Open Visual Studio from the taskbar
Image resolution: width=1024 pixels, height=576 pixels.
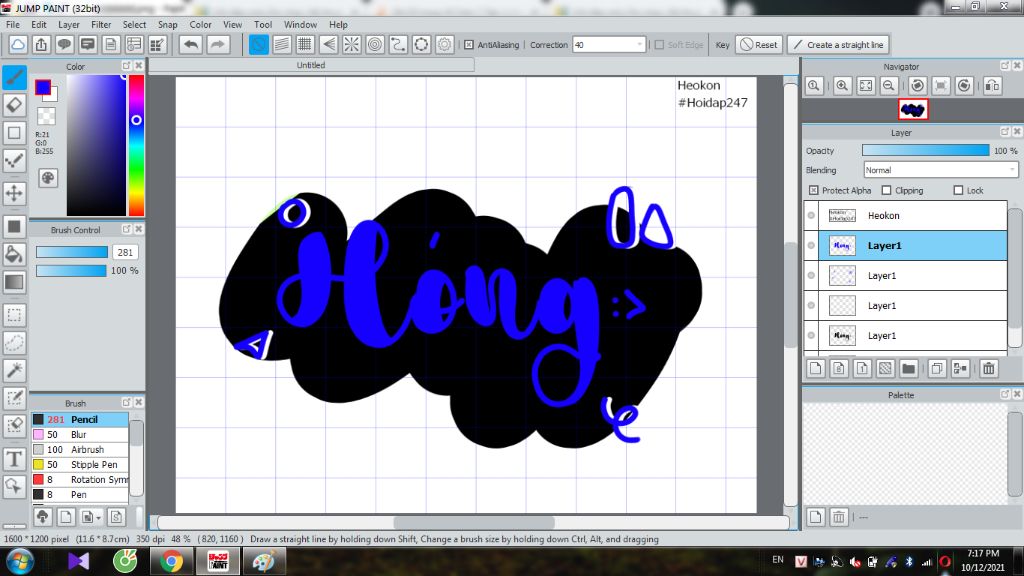(78, 562)
